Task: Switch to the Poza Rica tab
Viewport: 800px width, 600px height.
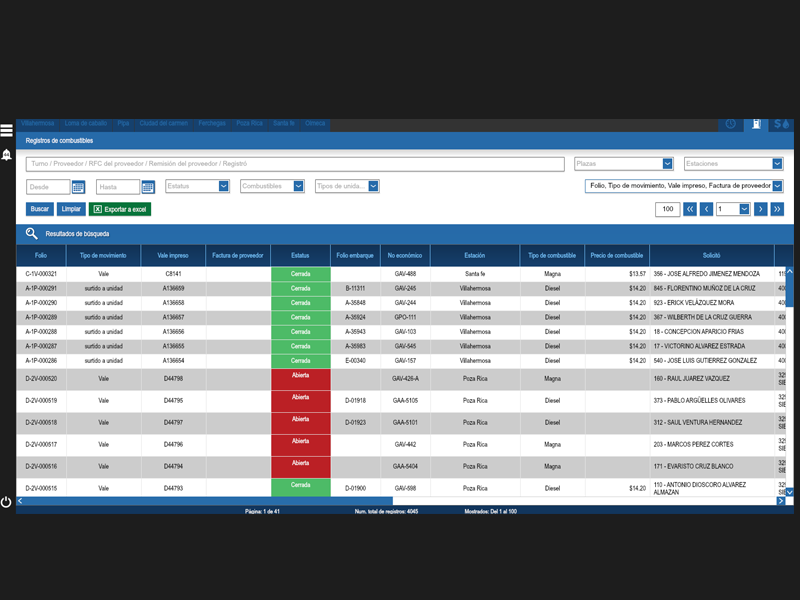Action: (249, 124)
